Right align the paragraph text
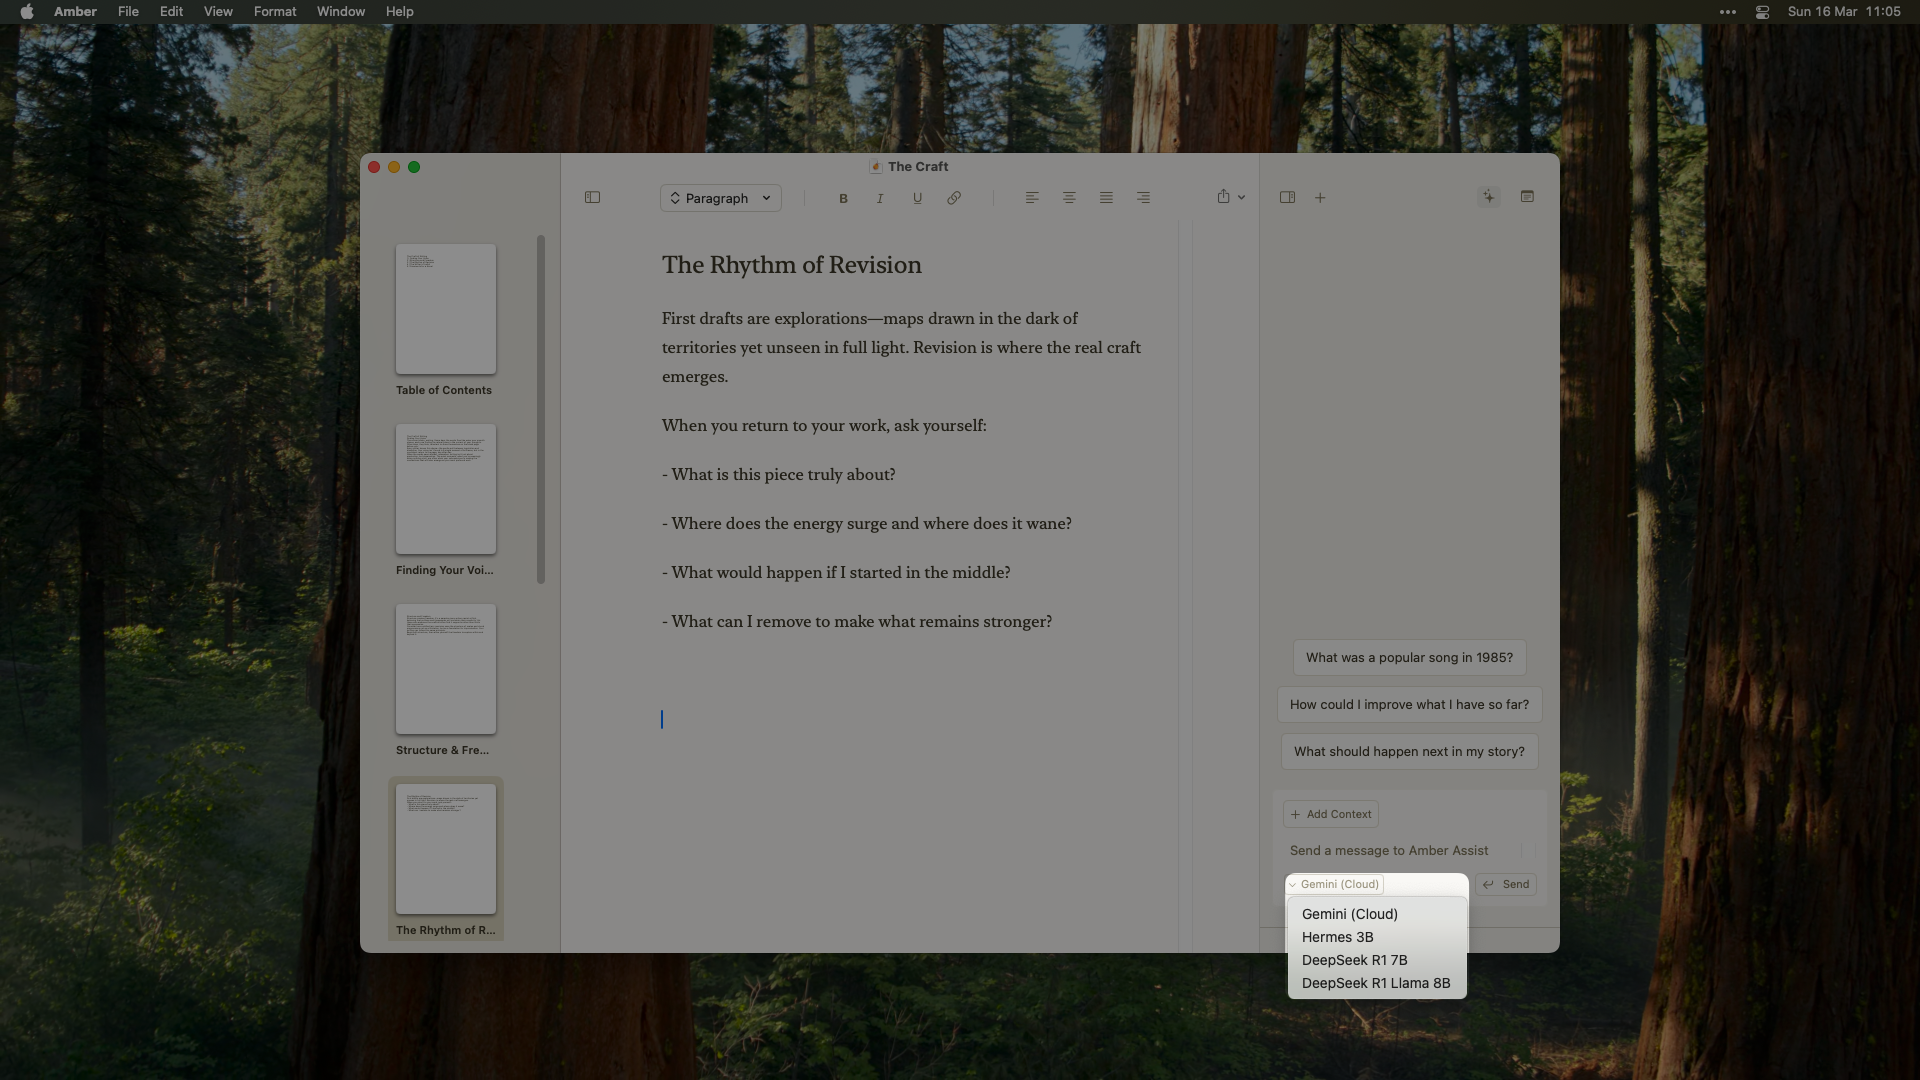The image size is (1920, 1080). (1143, 198)
